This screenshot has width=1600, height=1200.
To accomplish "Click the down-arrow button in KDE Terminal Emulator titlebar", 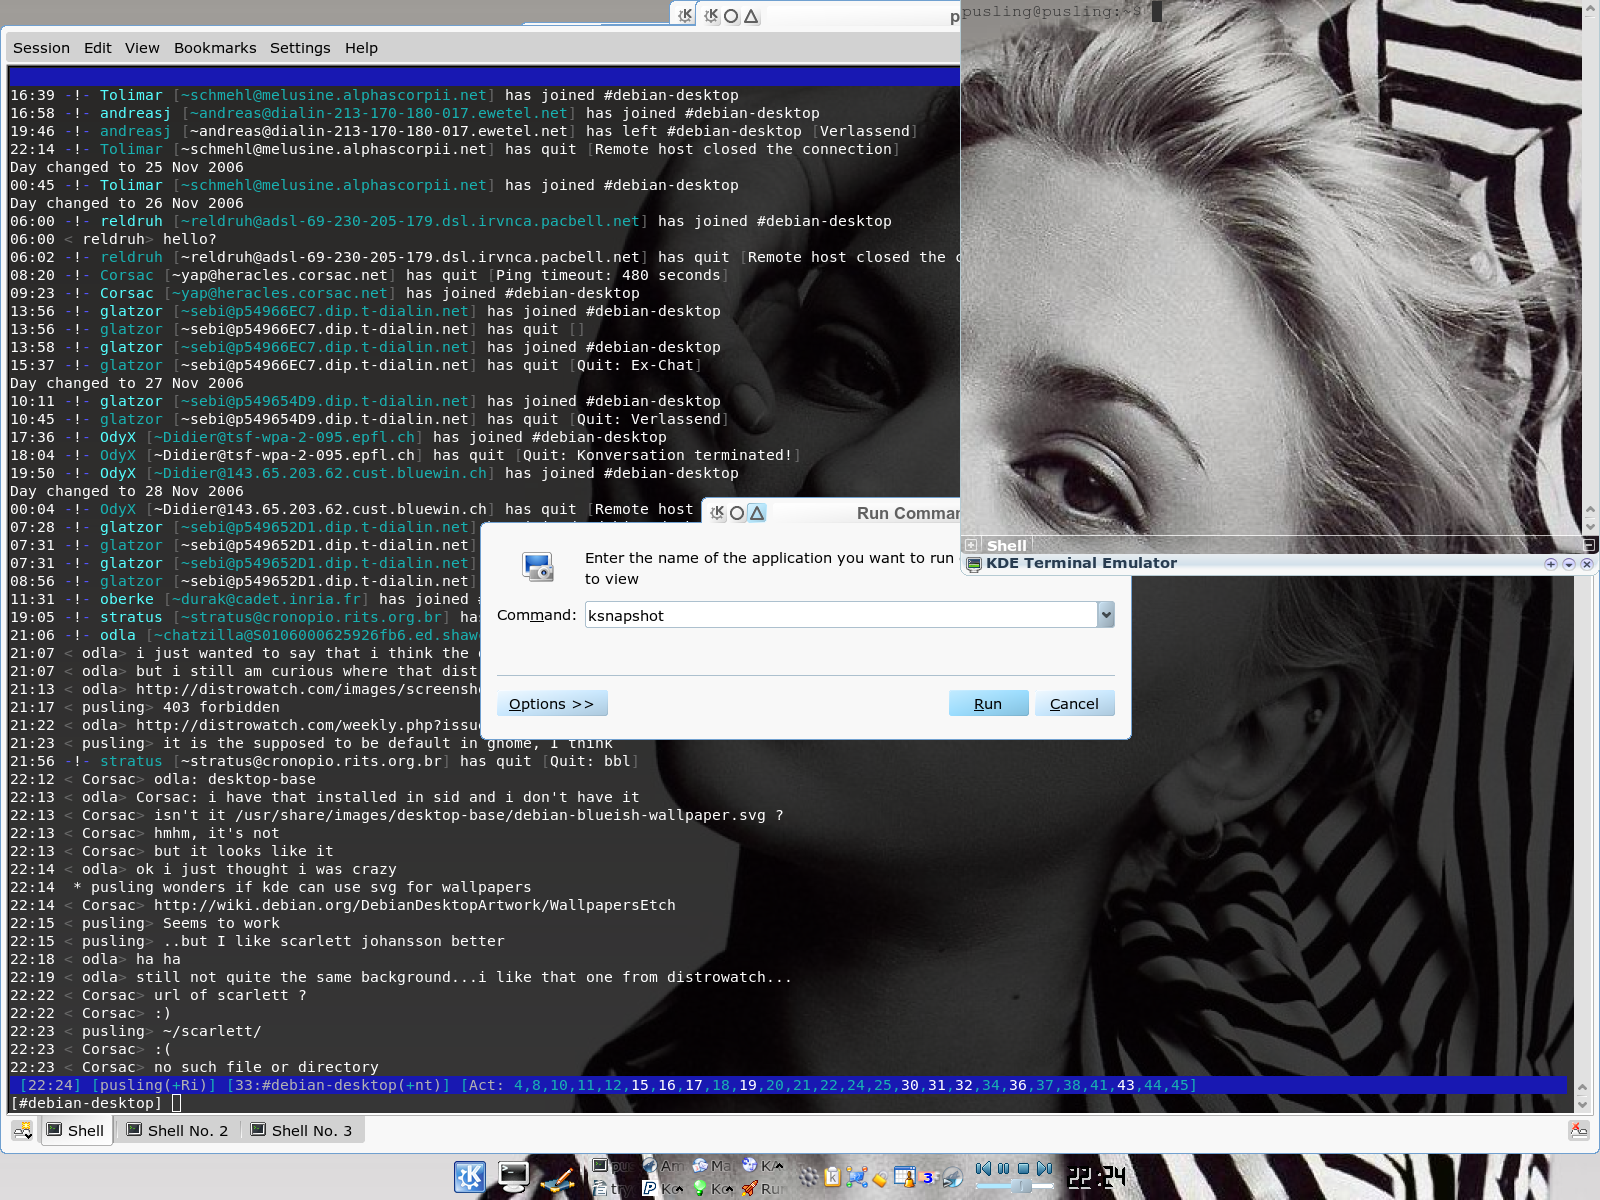I will tap(1569, 564).
